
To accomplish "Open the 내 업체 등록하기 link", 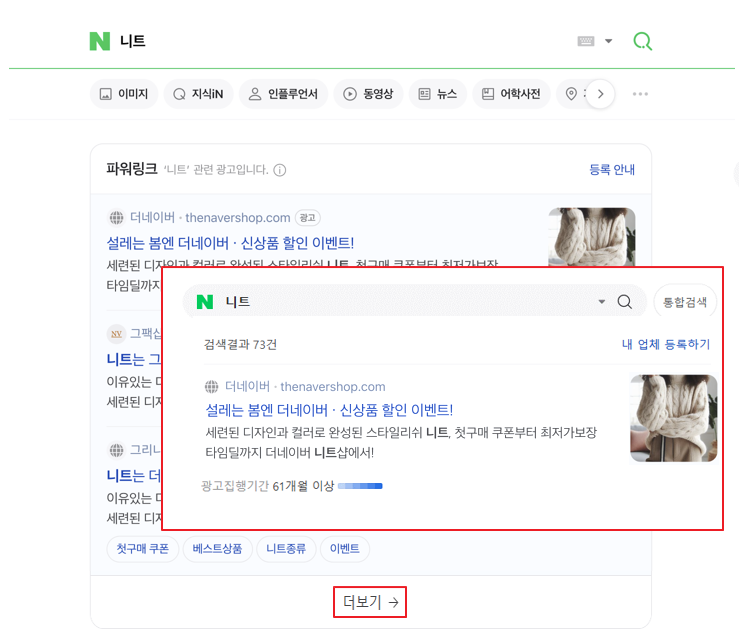I will [x=665, y=344].
